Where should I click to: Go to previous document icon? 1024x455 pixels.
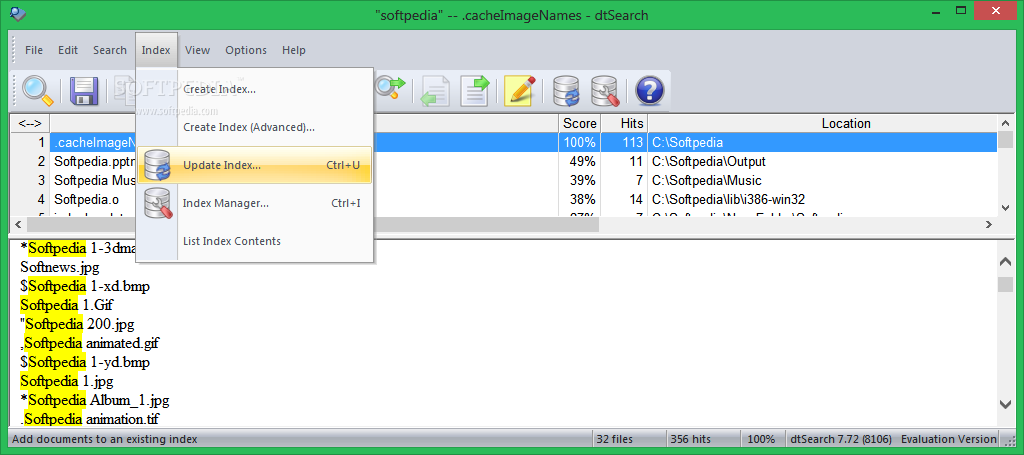[435, 91]
